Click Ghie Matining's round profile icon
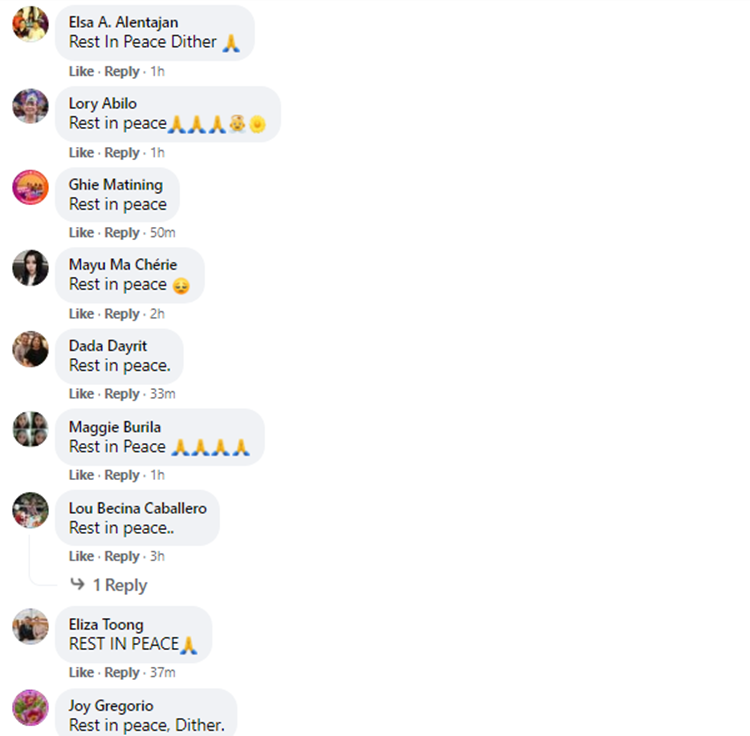Screen dimensions: 750x736 coord(30,187)
